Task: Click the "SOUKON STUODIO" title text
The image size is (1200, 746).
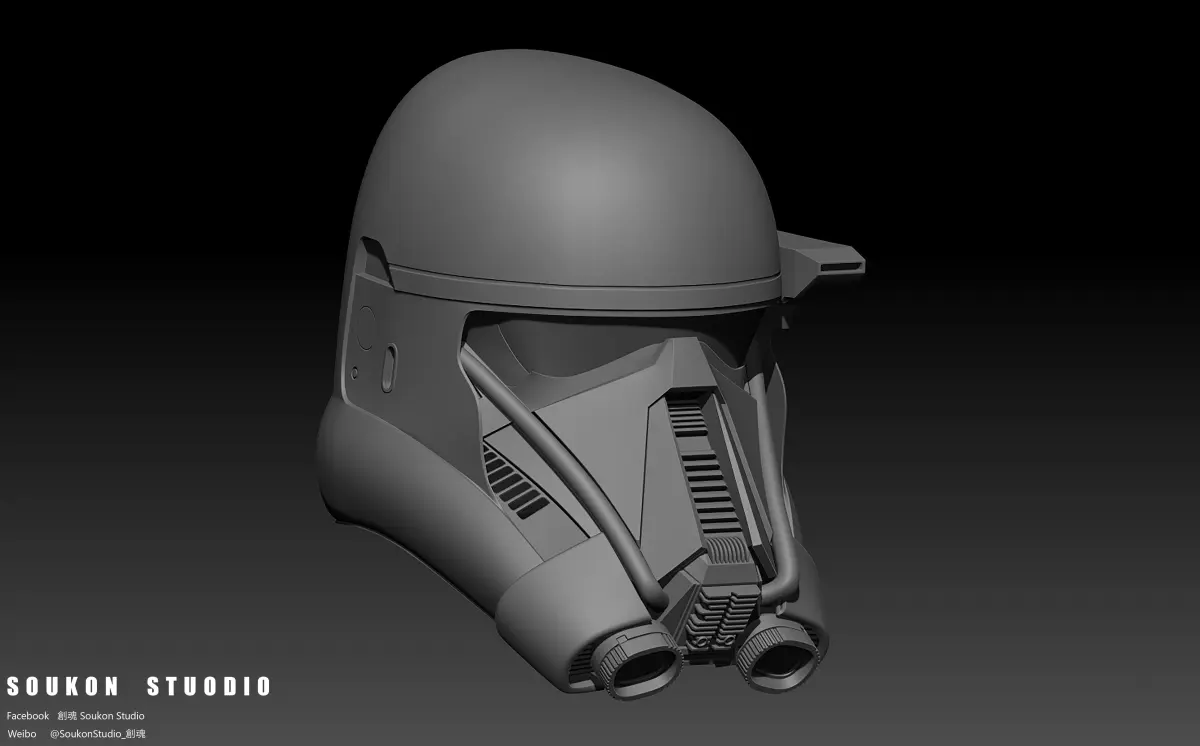Action: [139, 687]
